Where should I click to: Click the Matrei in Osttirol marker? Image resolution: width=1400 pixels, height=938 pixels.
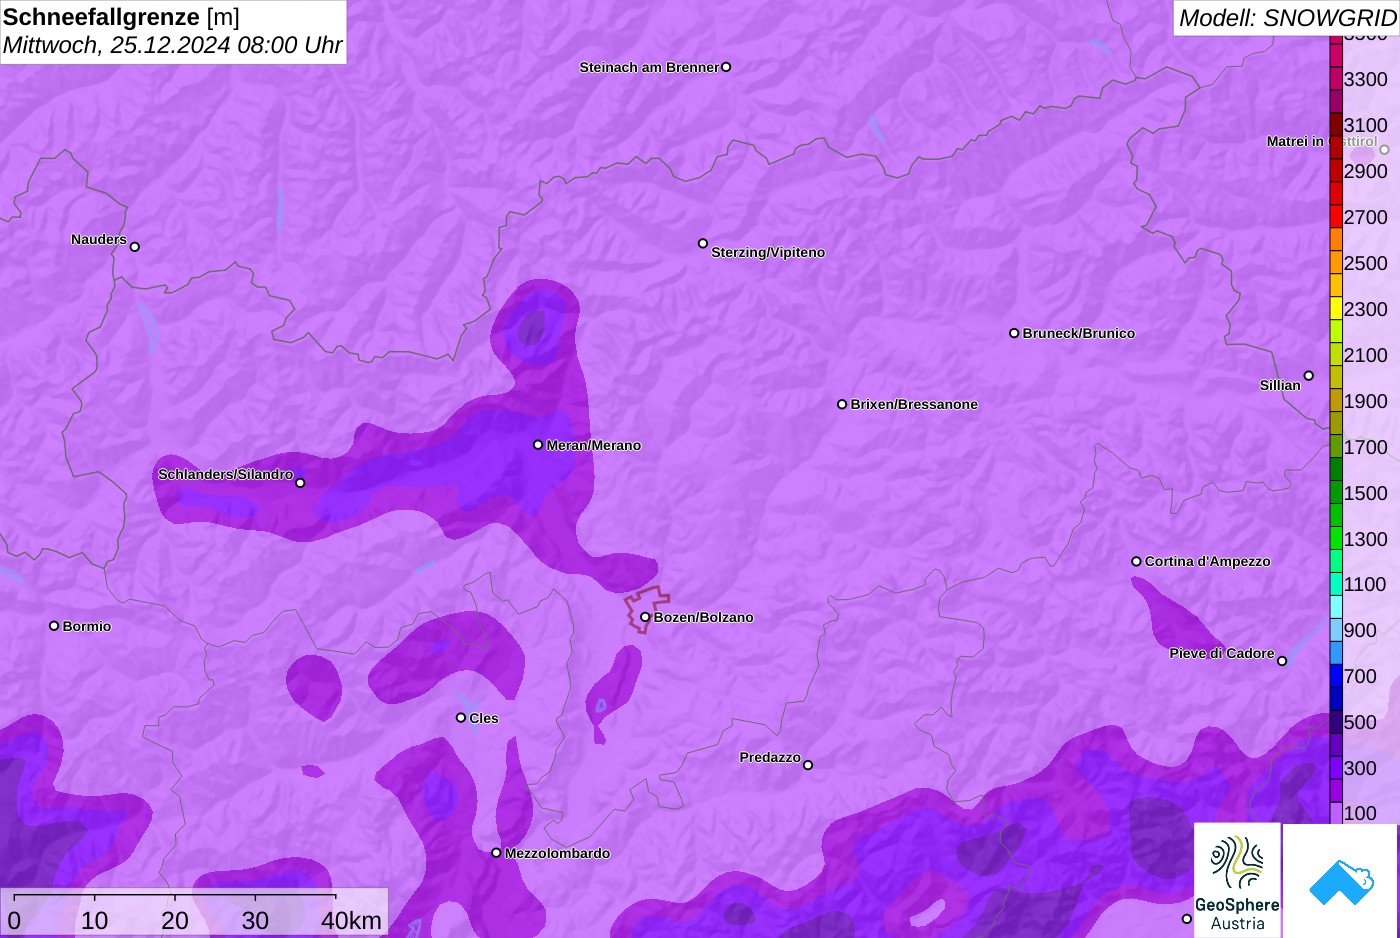[x=1384, y=150]
